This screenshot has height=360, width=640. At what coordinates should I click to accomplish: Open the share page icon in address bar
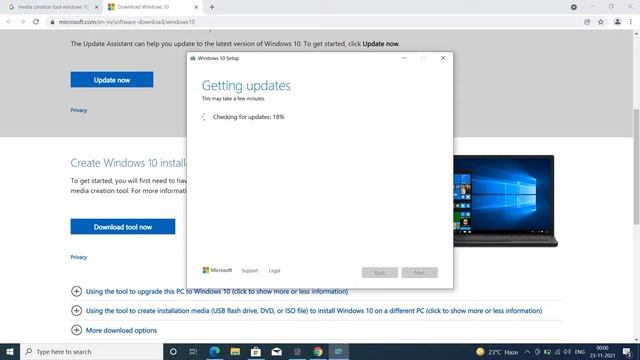(587, 22)
